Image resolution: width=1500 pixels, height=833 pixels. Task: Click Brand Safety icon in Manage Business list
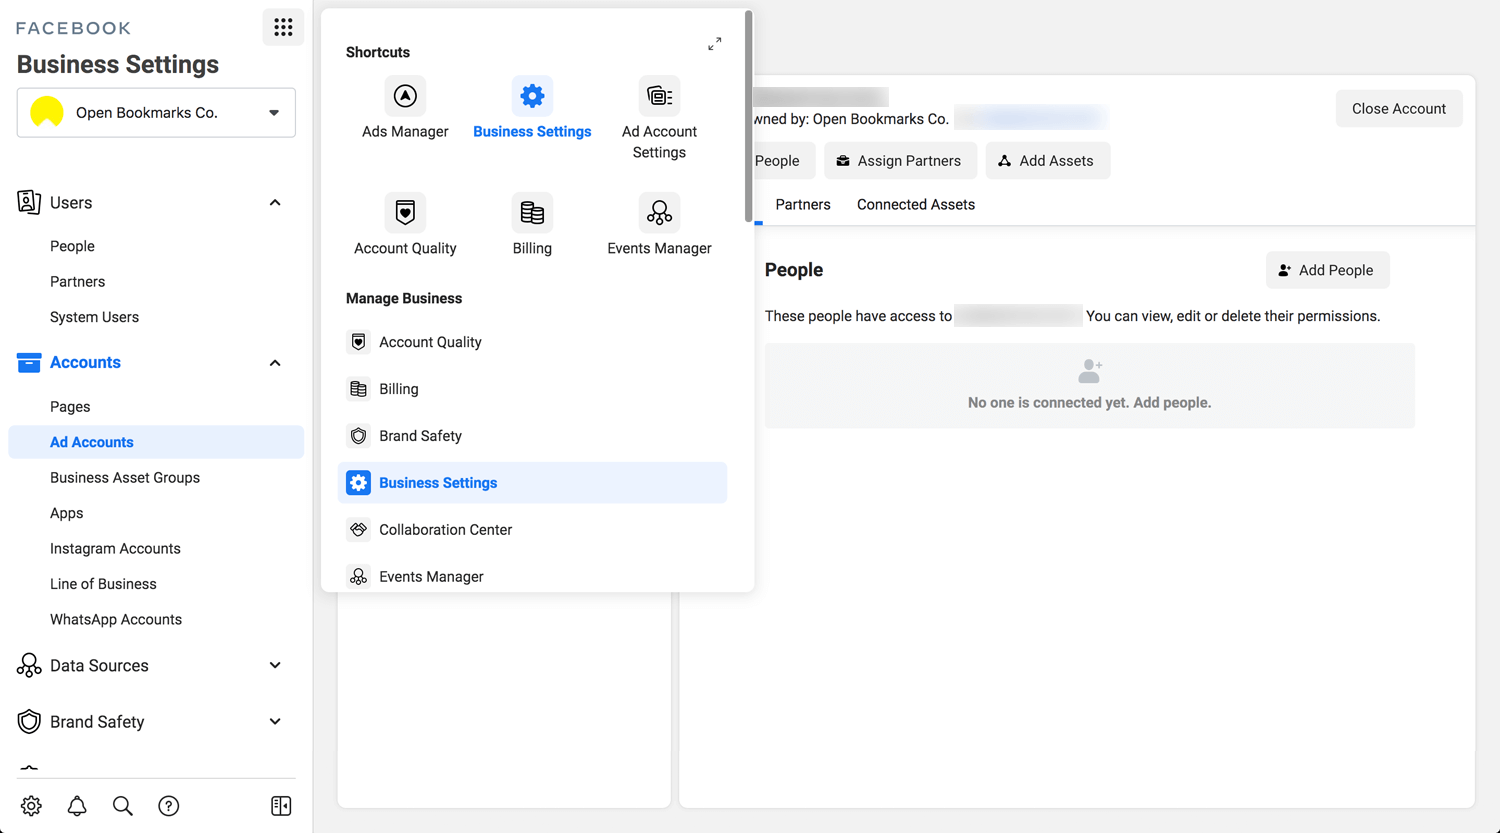(x=358, y=436)
